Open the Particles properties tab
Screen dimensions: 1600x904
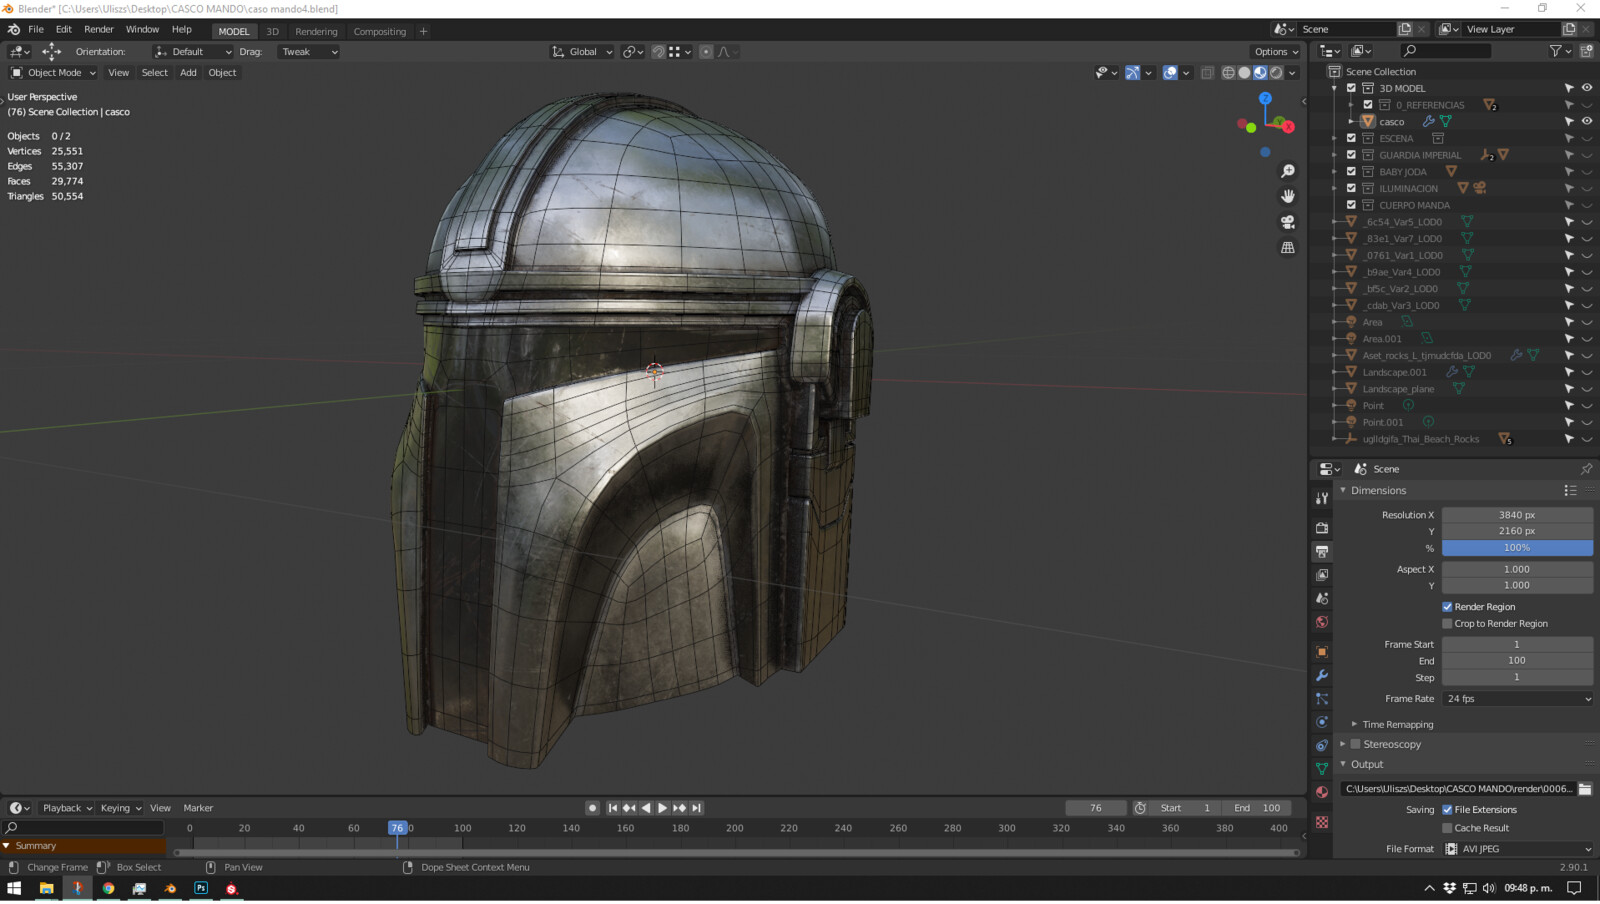click(1322, 699)
